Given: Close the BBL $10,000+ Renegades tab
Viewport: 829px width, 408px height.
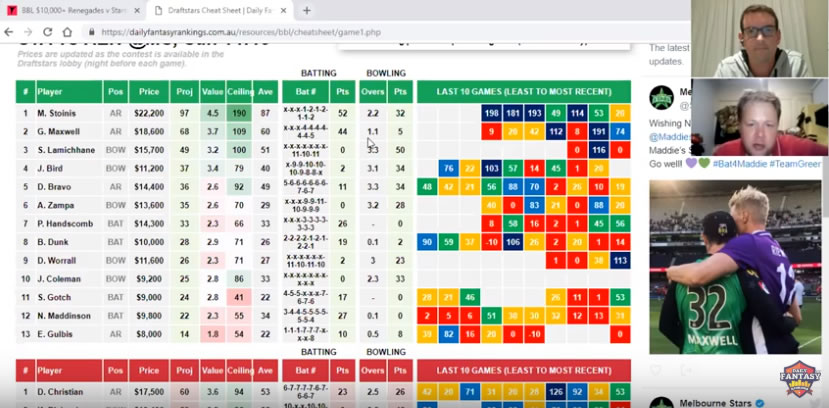Looking at the screenshot, I should pyautogui.click(x=137, y=11).
